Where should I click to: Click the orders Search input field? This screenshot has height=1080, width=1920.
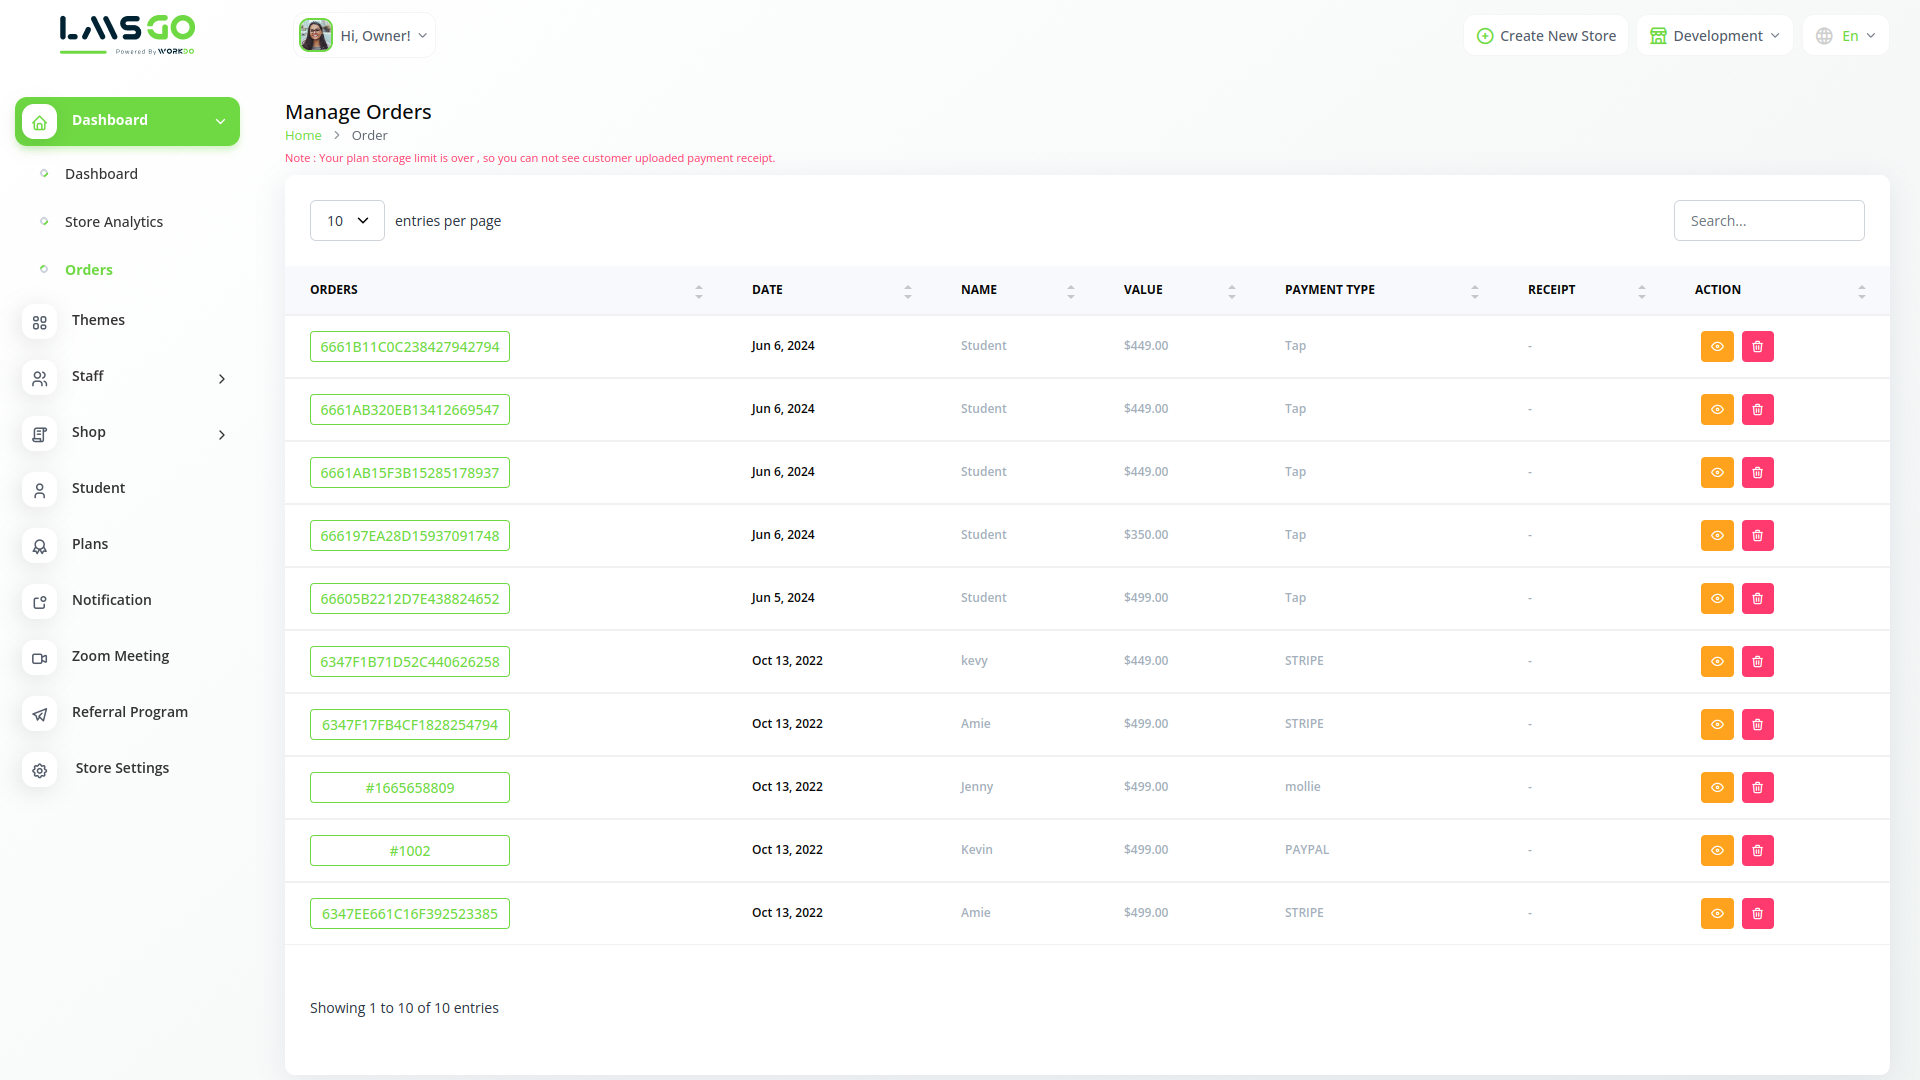click(1768, 221)
